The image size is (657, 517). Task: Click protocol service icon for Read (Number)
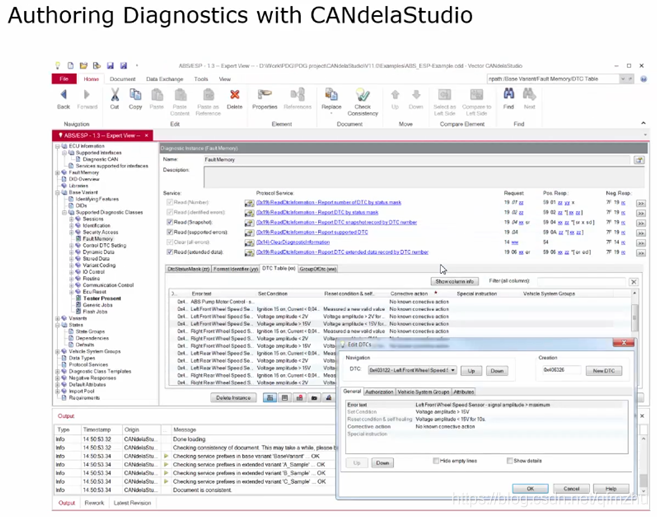tap(249, 203)
